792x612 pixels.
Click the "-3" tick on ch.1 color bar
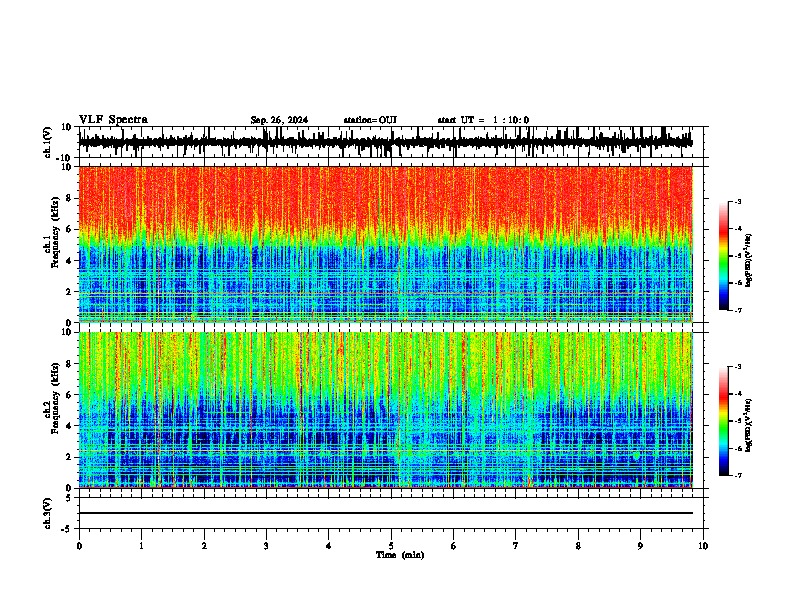(x=737, y=201)
